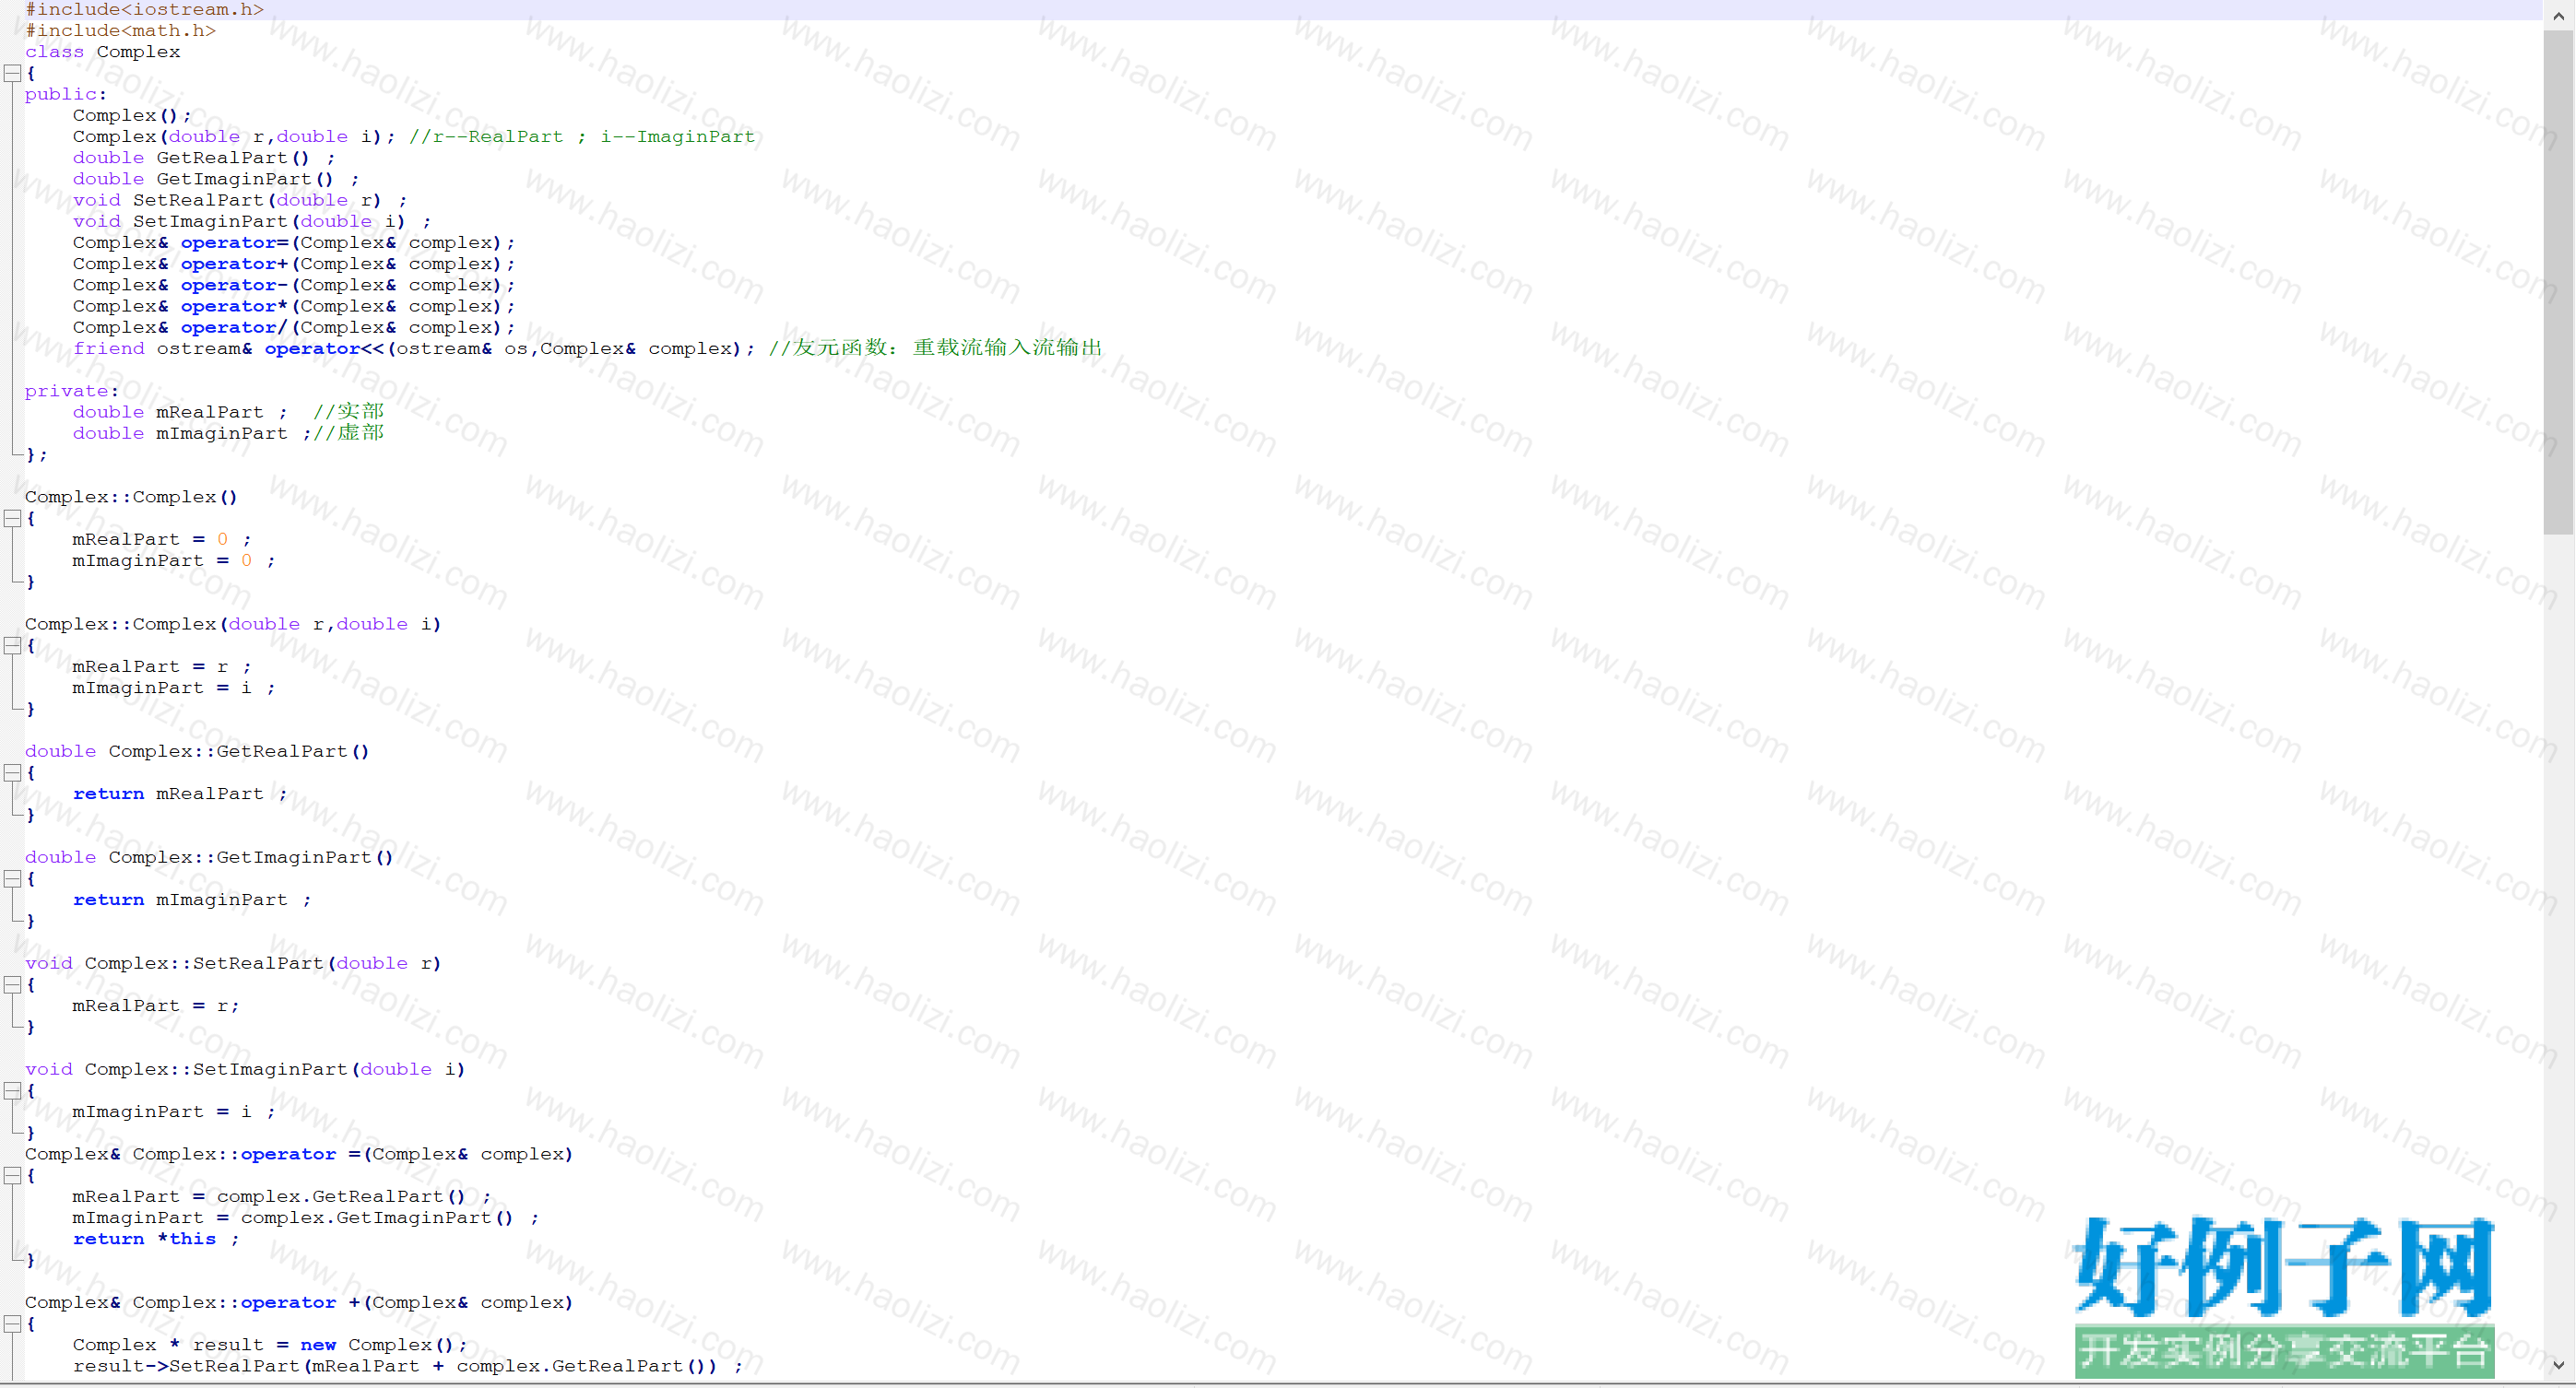Collapse the SetRealPart function fold
The image size is (2576, 1388).
(12, 984)
